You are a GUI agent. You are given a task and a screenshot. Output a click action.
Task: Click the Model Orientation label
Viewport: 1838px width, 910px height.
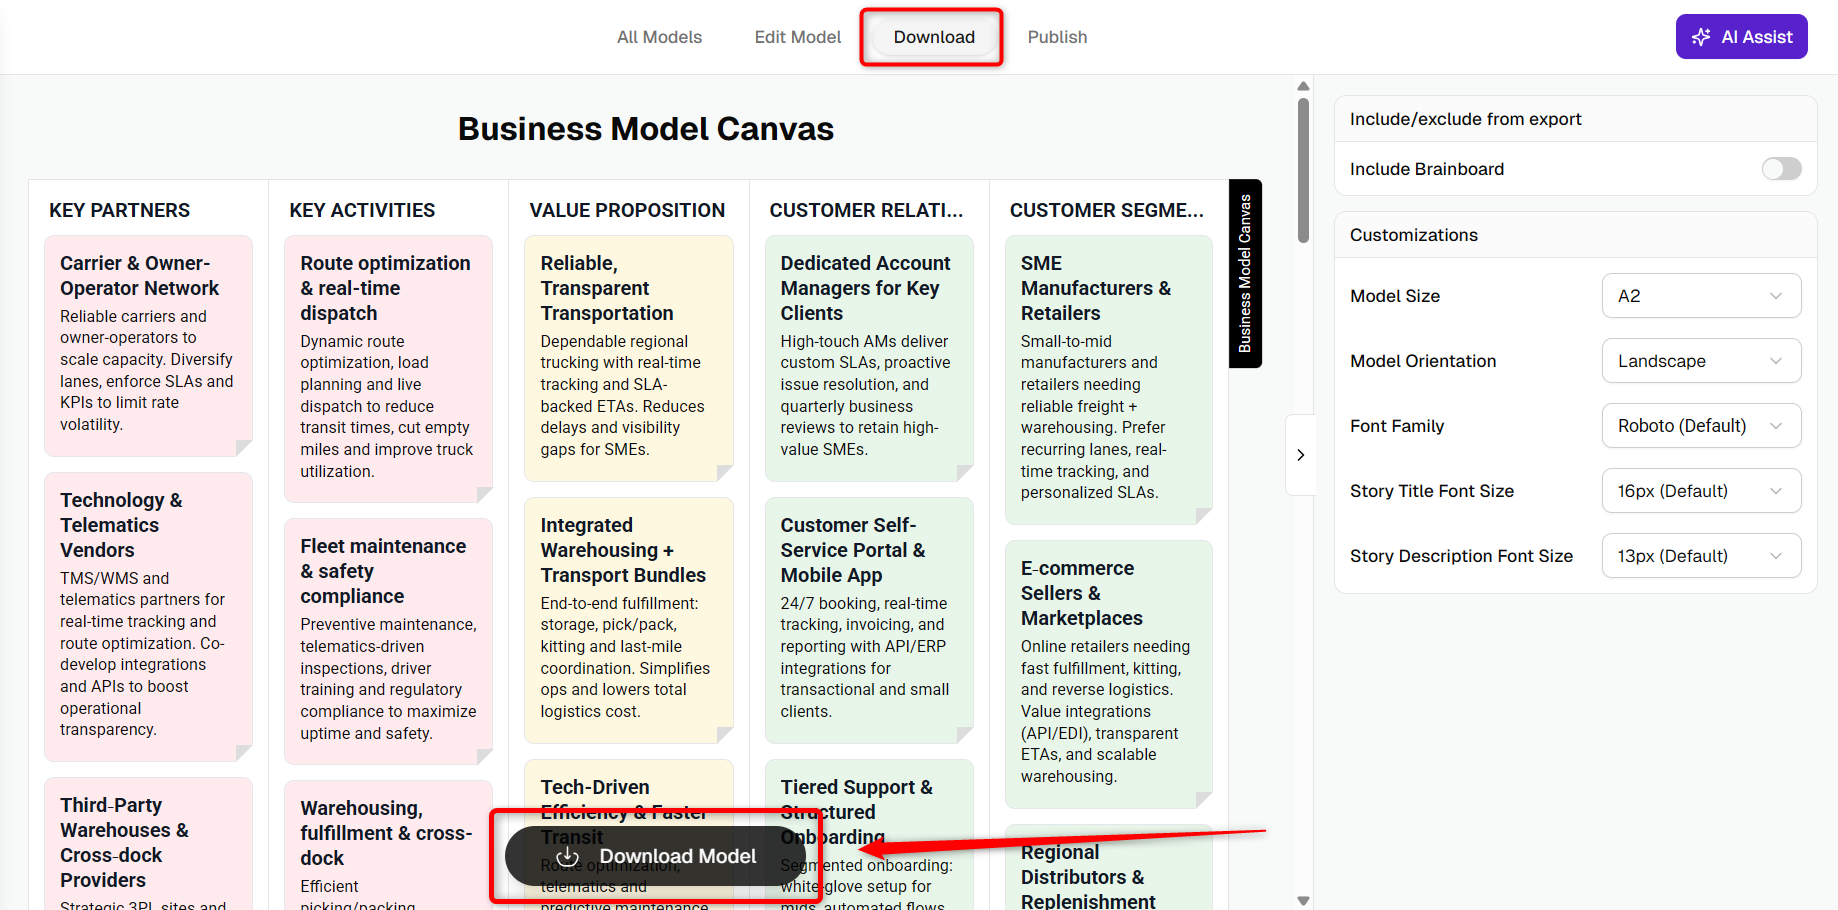point(1422,361)
